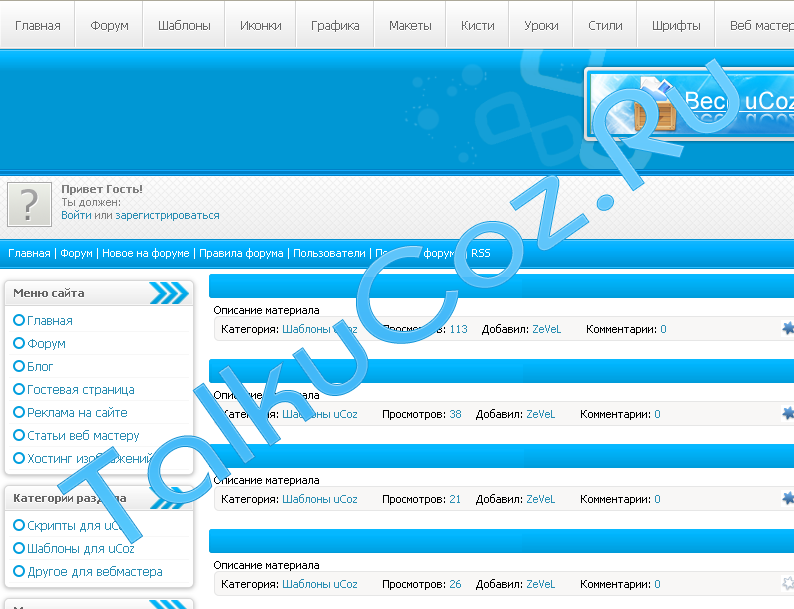Image resolution: width=794 pixels, height=609 pixels.
Task: Open Пользователи in the blue sub-navigation
Action: point(329,253)
